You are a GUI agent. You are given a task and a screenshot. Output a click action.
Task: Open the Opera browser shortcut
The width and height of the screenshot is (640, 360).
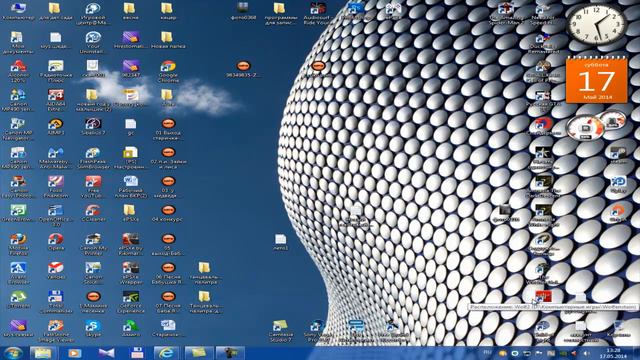pos(56,242)
